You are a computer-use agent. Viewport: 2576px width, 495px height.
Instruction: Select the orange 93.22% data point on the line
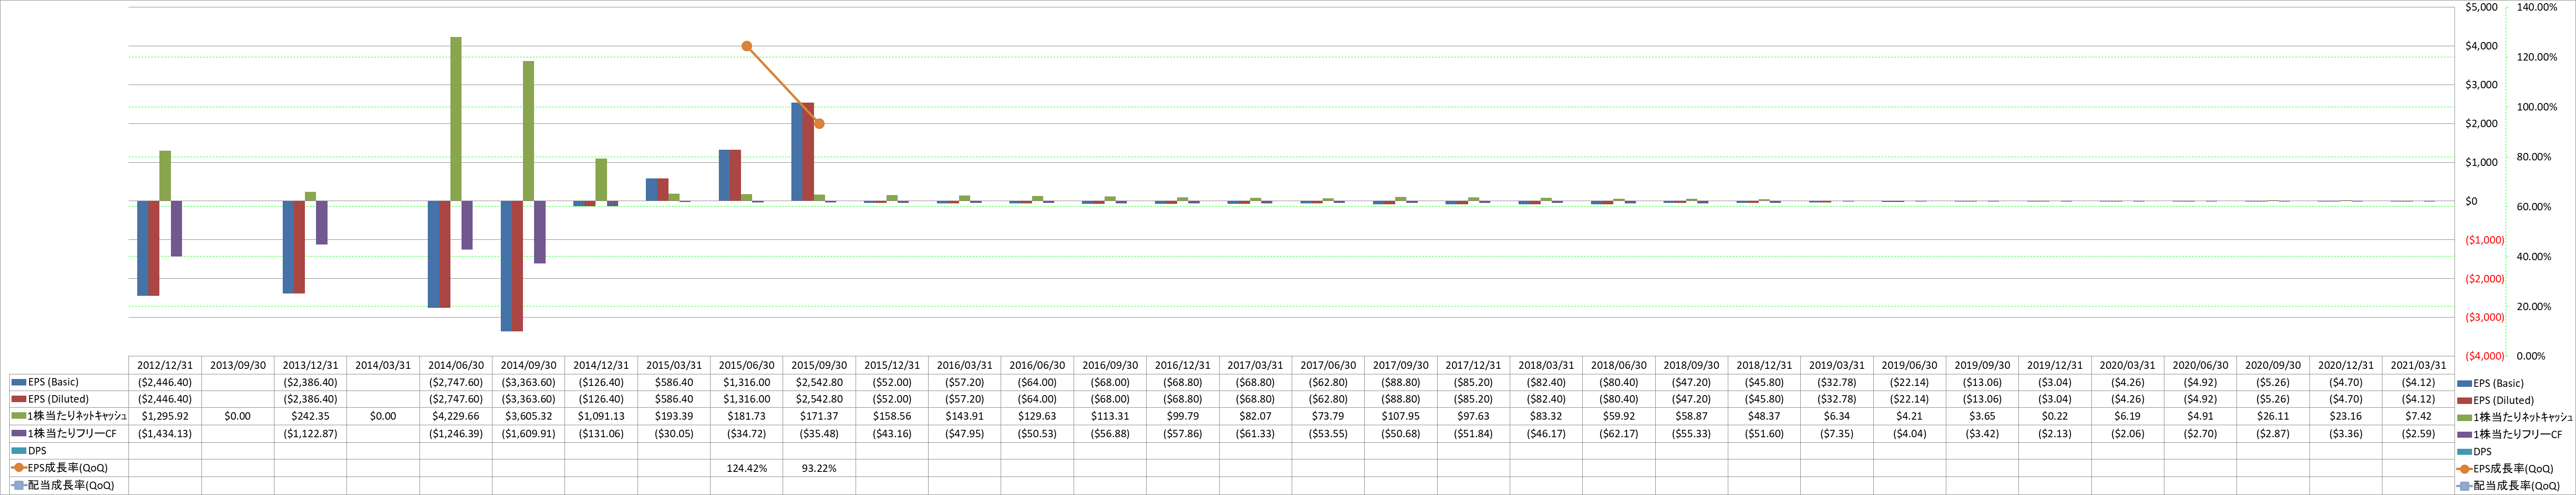[x=819, y=124]
